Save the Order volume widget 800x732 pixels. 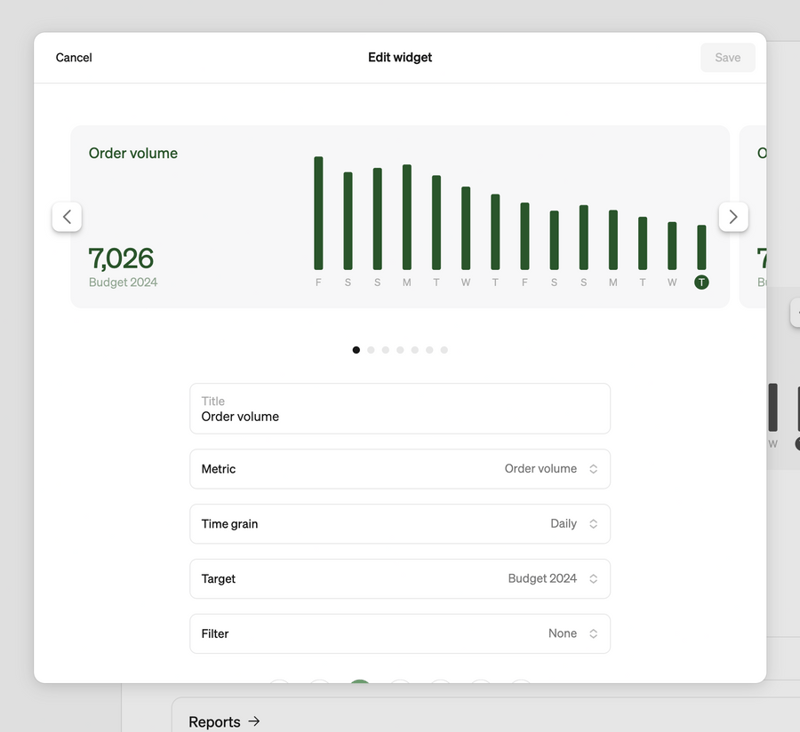click(727, 57)
